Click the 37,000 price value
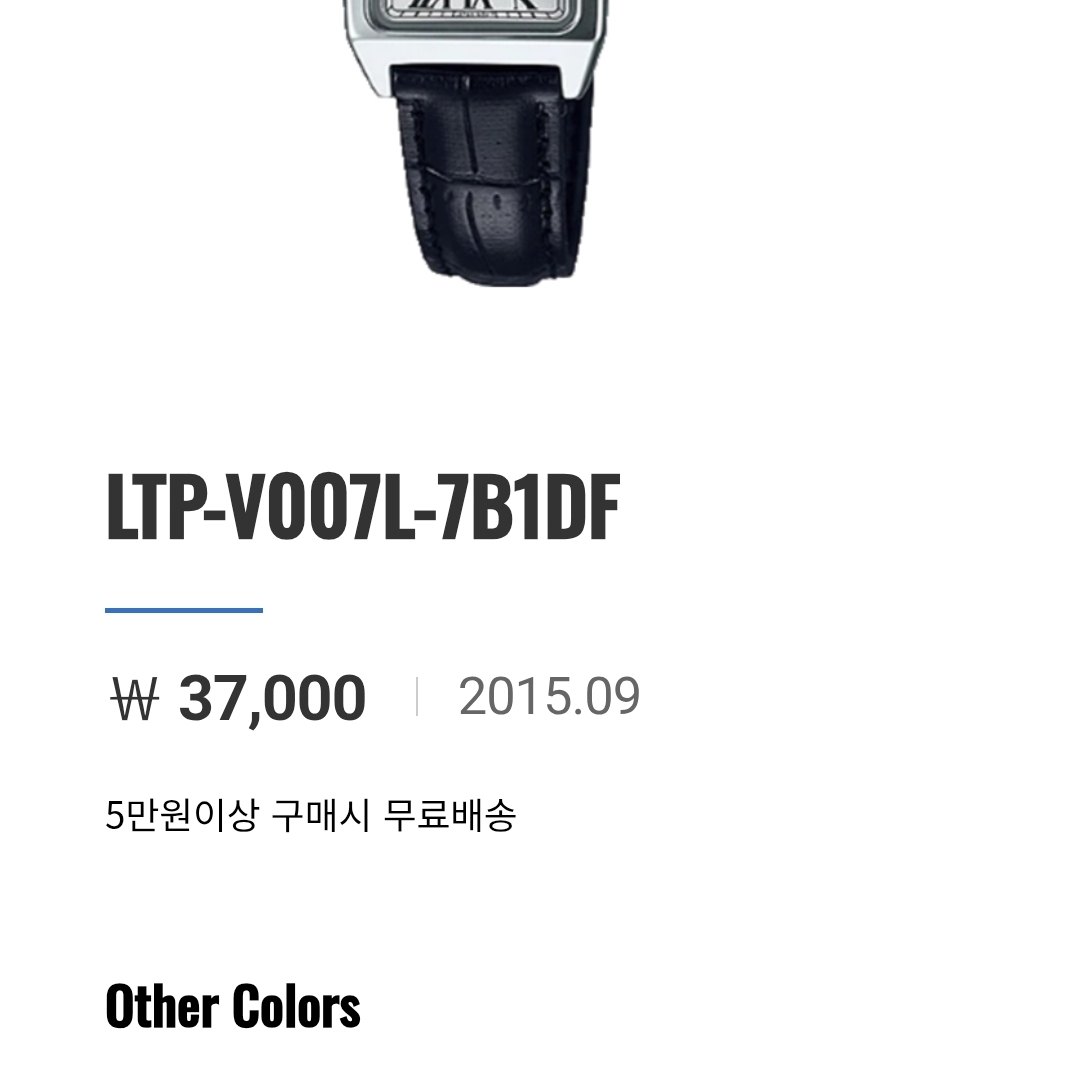This screenshot has height=1080, width=1080. (272, 698)
